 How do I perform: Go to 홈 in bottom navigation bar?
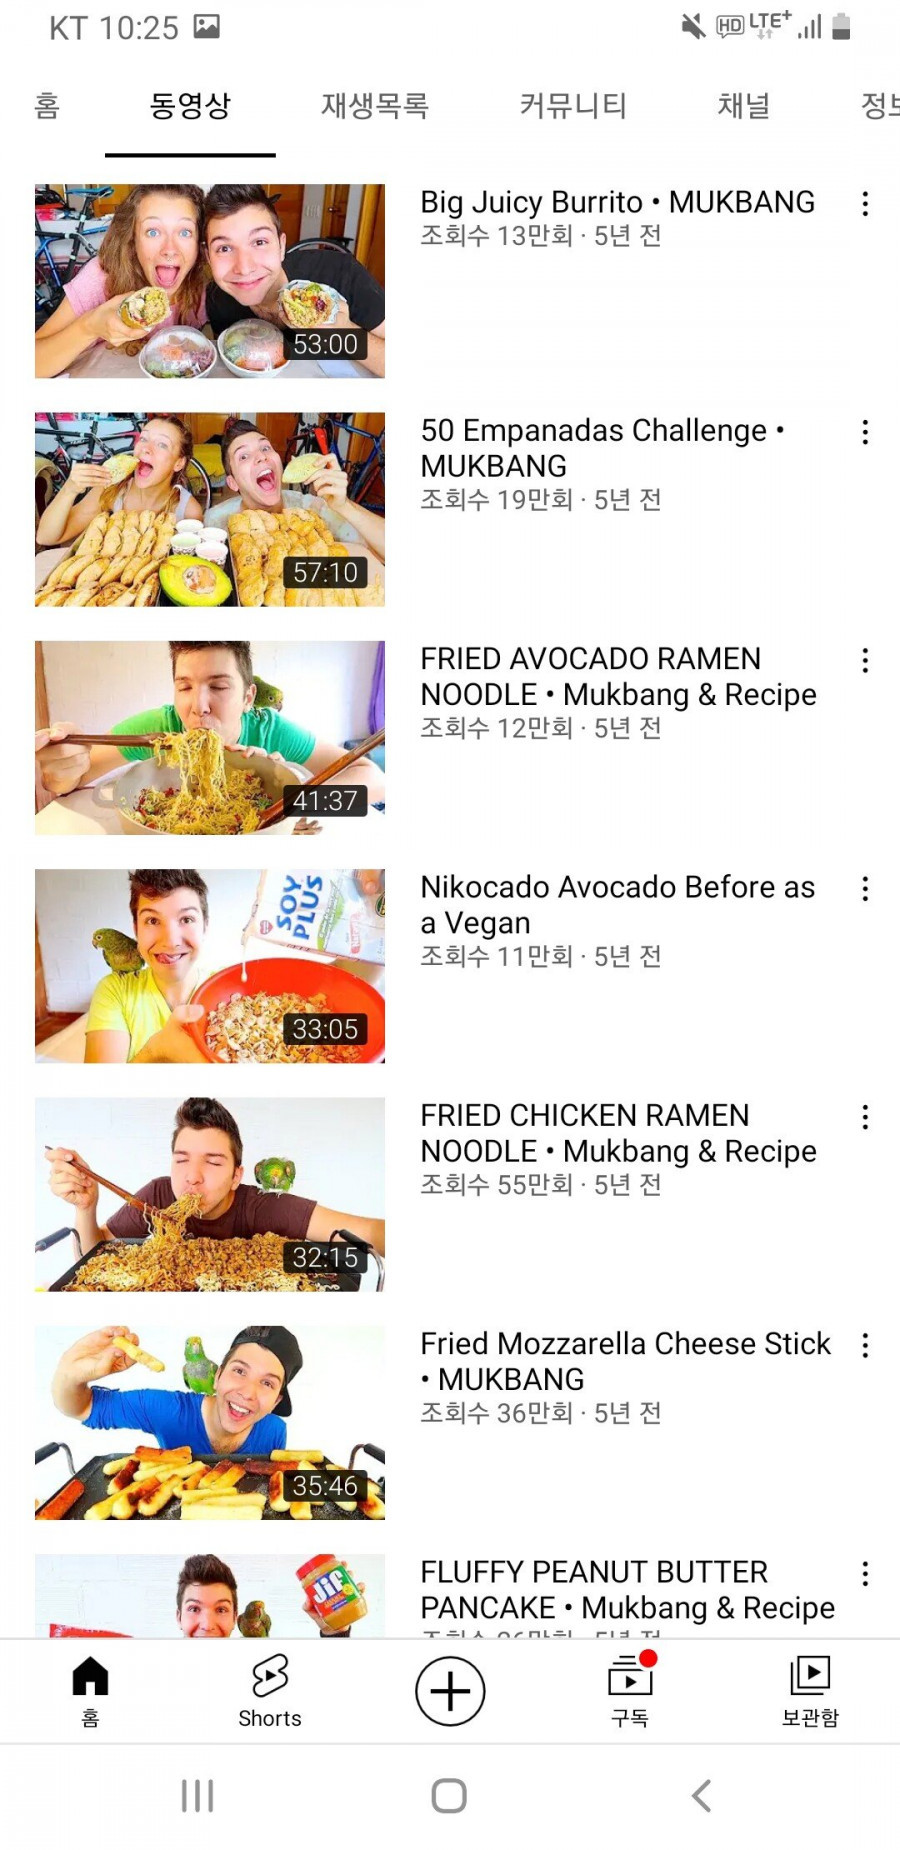(90, 1691)
